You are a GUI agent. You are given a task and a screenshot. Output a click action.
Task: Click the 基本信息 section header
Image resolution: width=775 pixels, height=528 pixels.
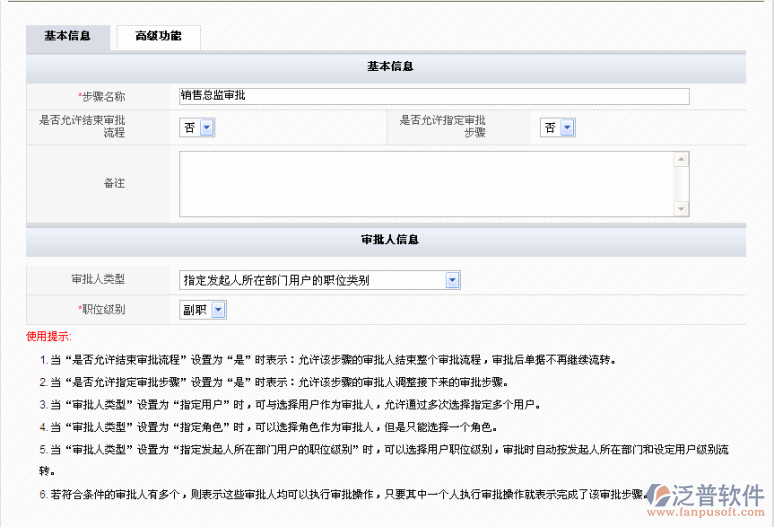pyautogui.click(x=386, y=67)
